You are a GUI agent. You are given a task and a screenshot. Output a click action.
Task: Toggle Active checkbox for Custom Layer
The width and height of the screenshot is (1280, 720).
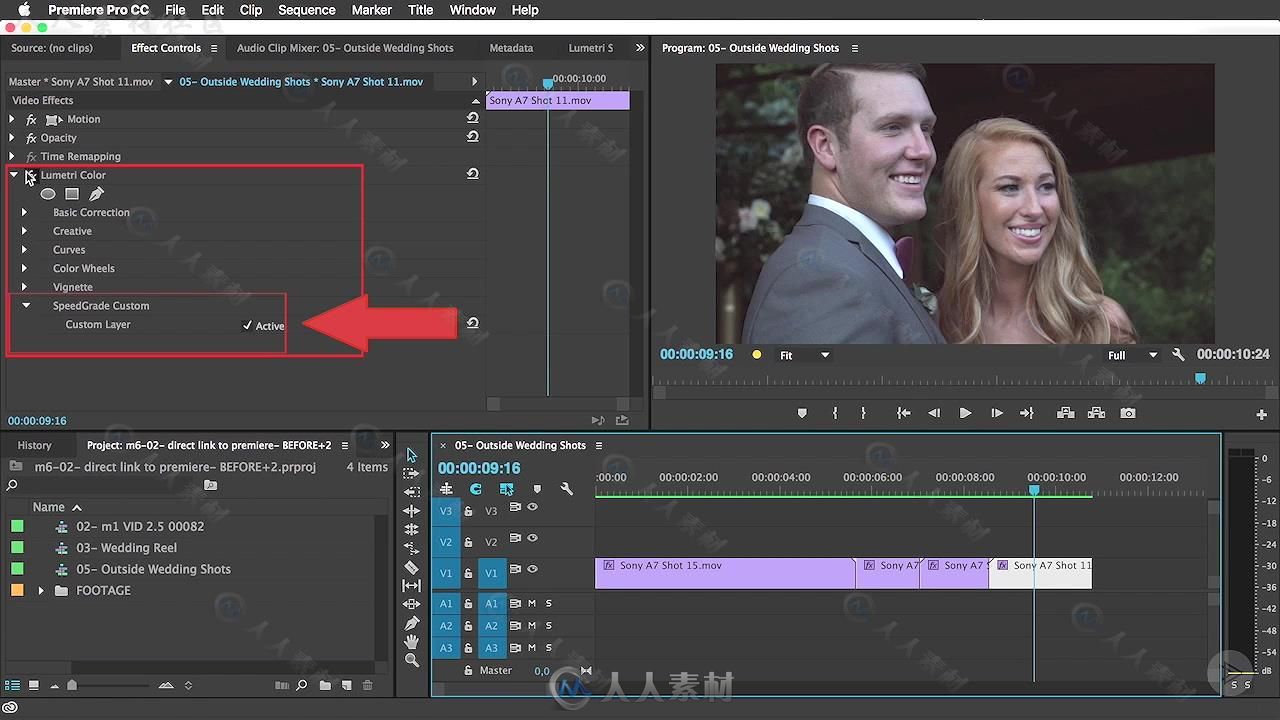(x=248, y=326)
